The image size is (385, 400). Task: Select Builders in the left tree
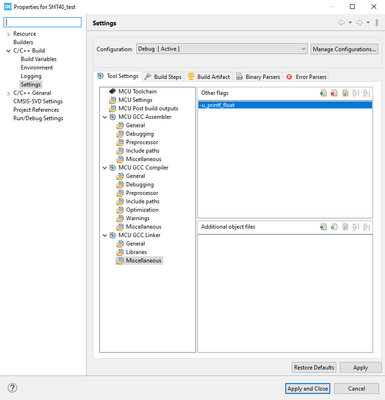(23, 42)
